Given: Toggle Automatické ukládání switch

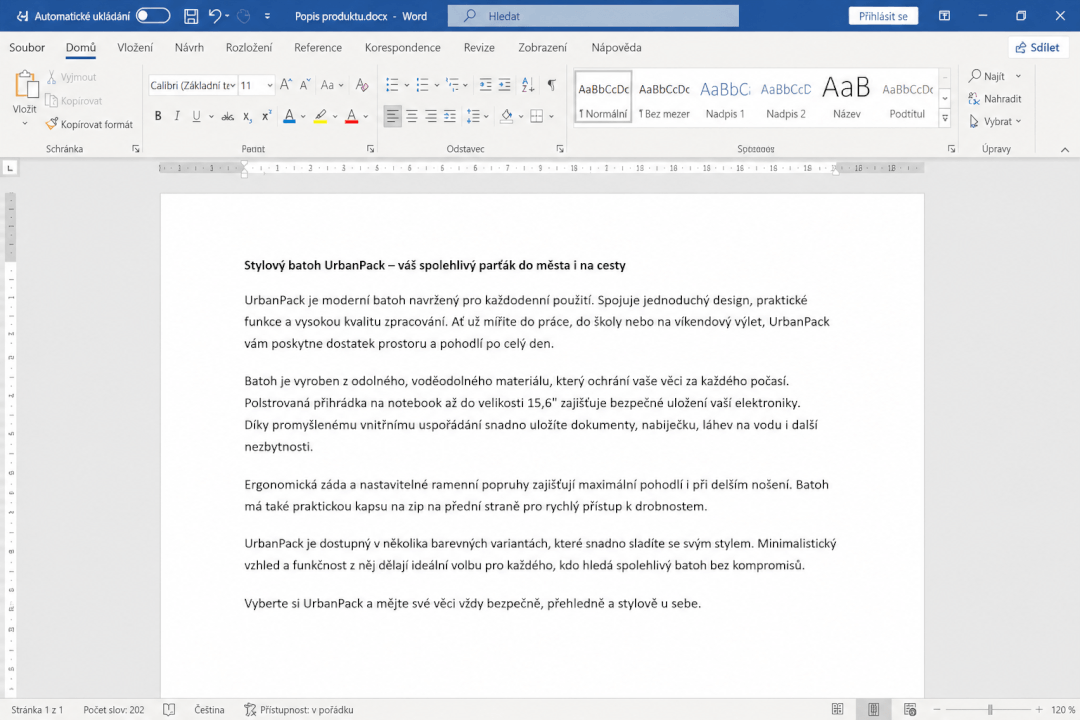Looking at the screenshot, I should click(x=153, y=16).
